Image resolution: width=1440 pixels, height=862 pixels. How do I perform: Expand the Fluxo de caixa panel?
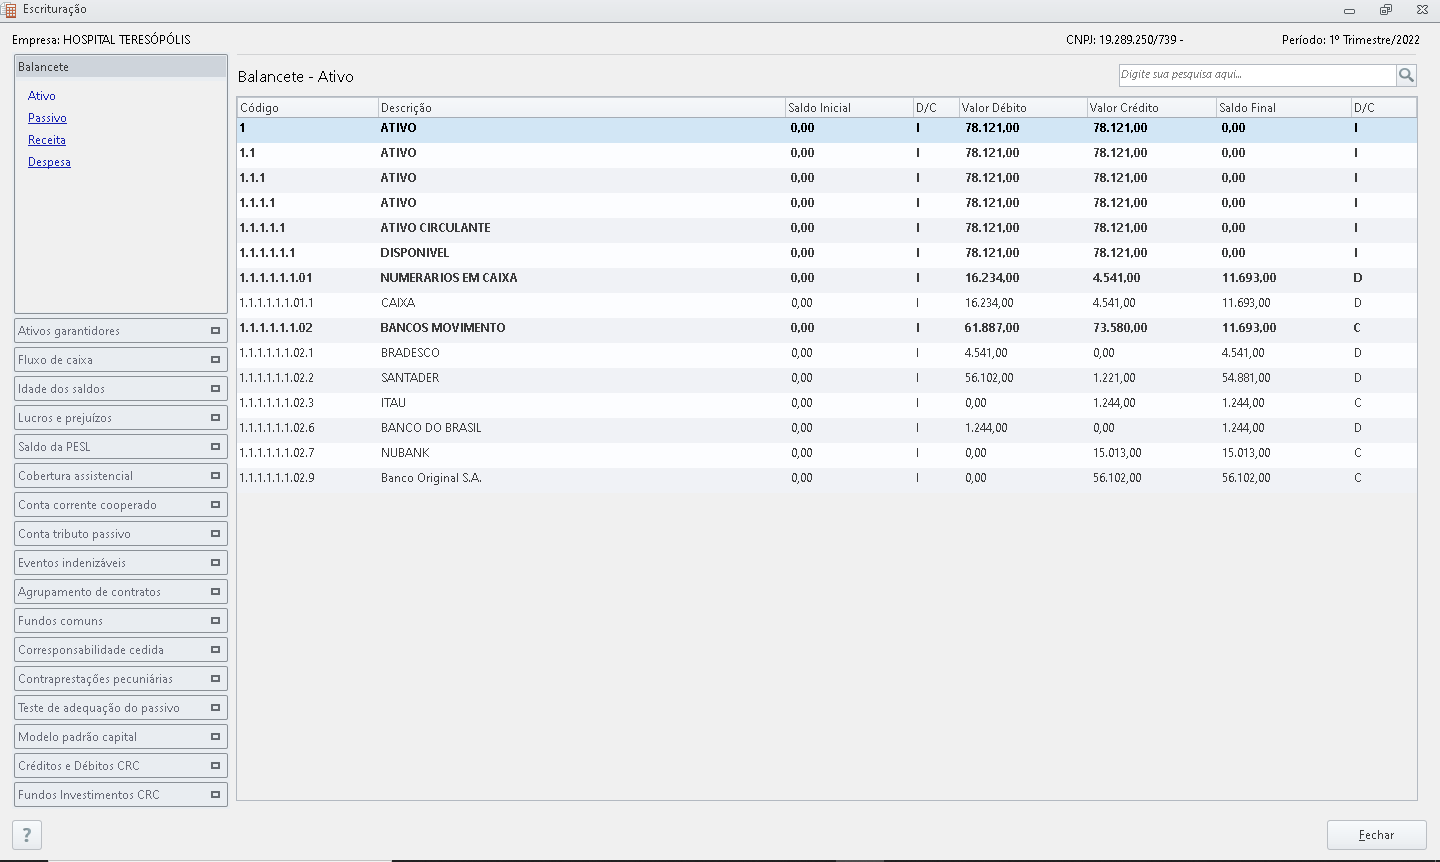pos(215,360)
